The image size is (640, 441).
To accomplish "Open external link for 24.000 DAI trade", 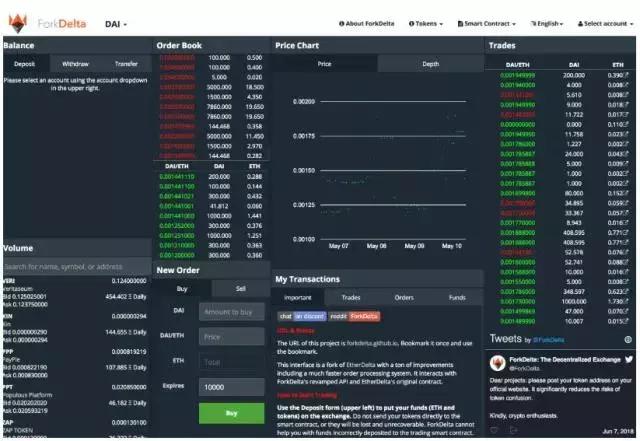I will 626,154.
